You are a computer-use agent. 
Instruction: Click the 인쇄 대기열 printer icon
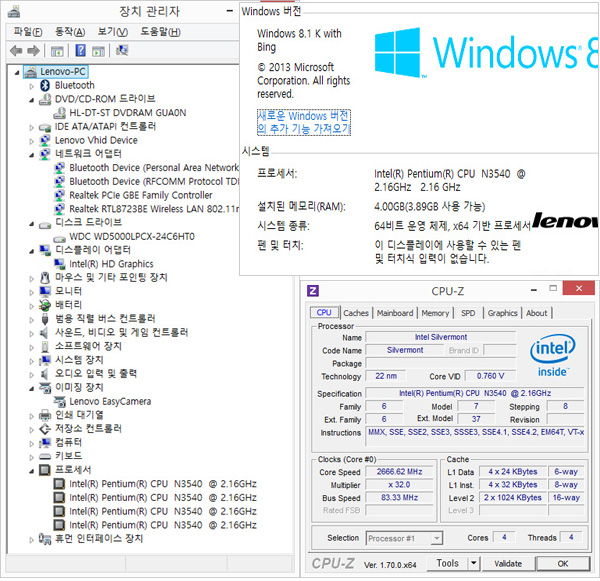pyautogui.click(x=45, y=415)
